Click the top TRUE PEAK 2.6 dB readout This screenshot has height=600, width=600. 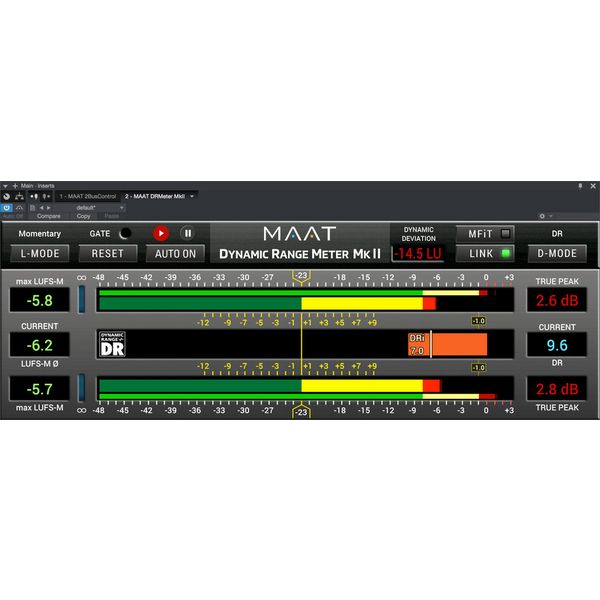(x=557, y=300)
